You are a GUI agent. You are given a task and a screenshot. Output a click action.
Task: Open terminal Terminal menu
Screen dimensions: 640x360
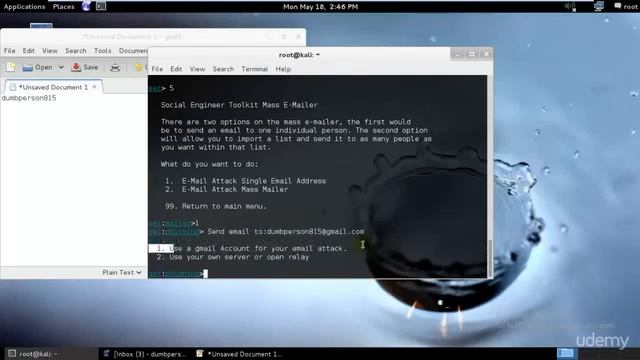[255, 69]
